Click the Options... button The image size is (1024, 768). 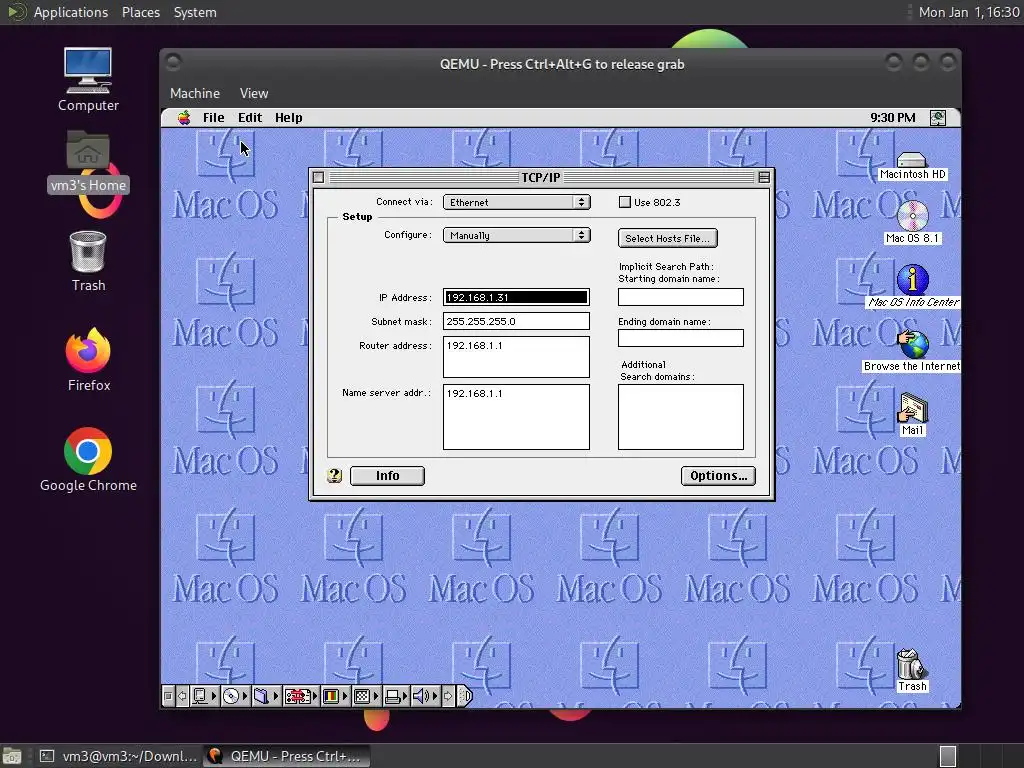[x=718, y=475]
